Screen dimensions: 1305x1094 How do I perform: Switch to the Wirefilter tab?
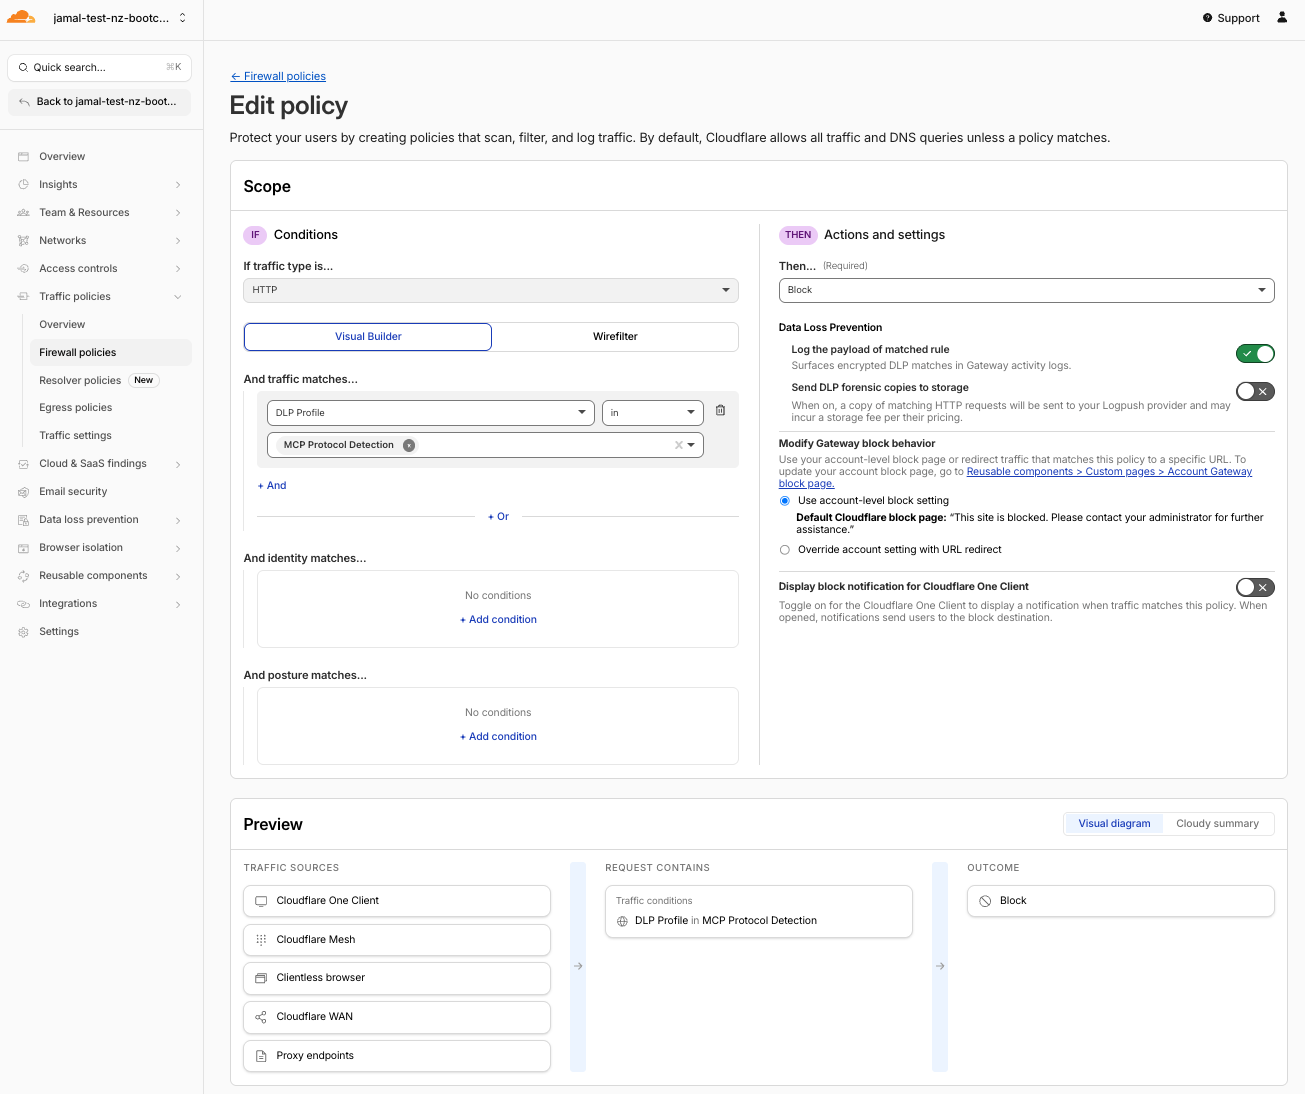tap(615, 337)
